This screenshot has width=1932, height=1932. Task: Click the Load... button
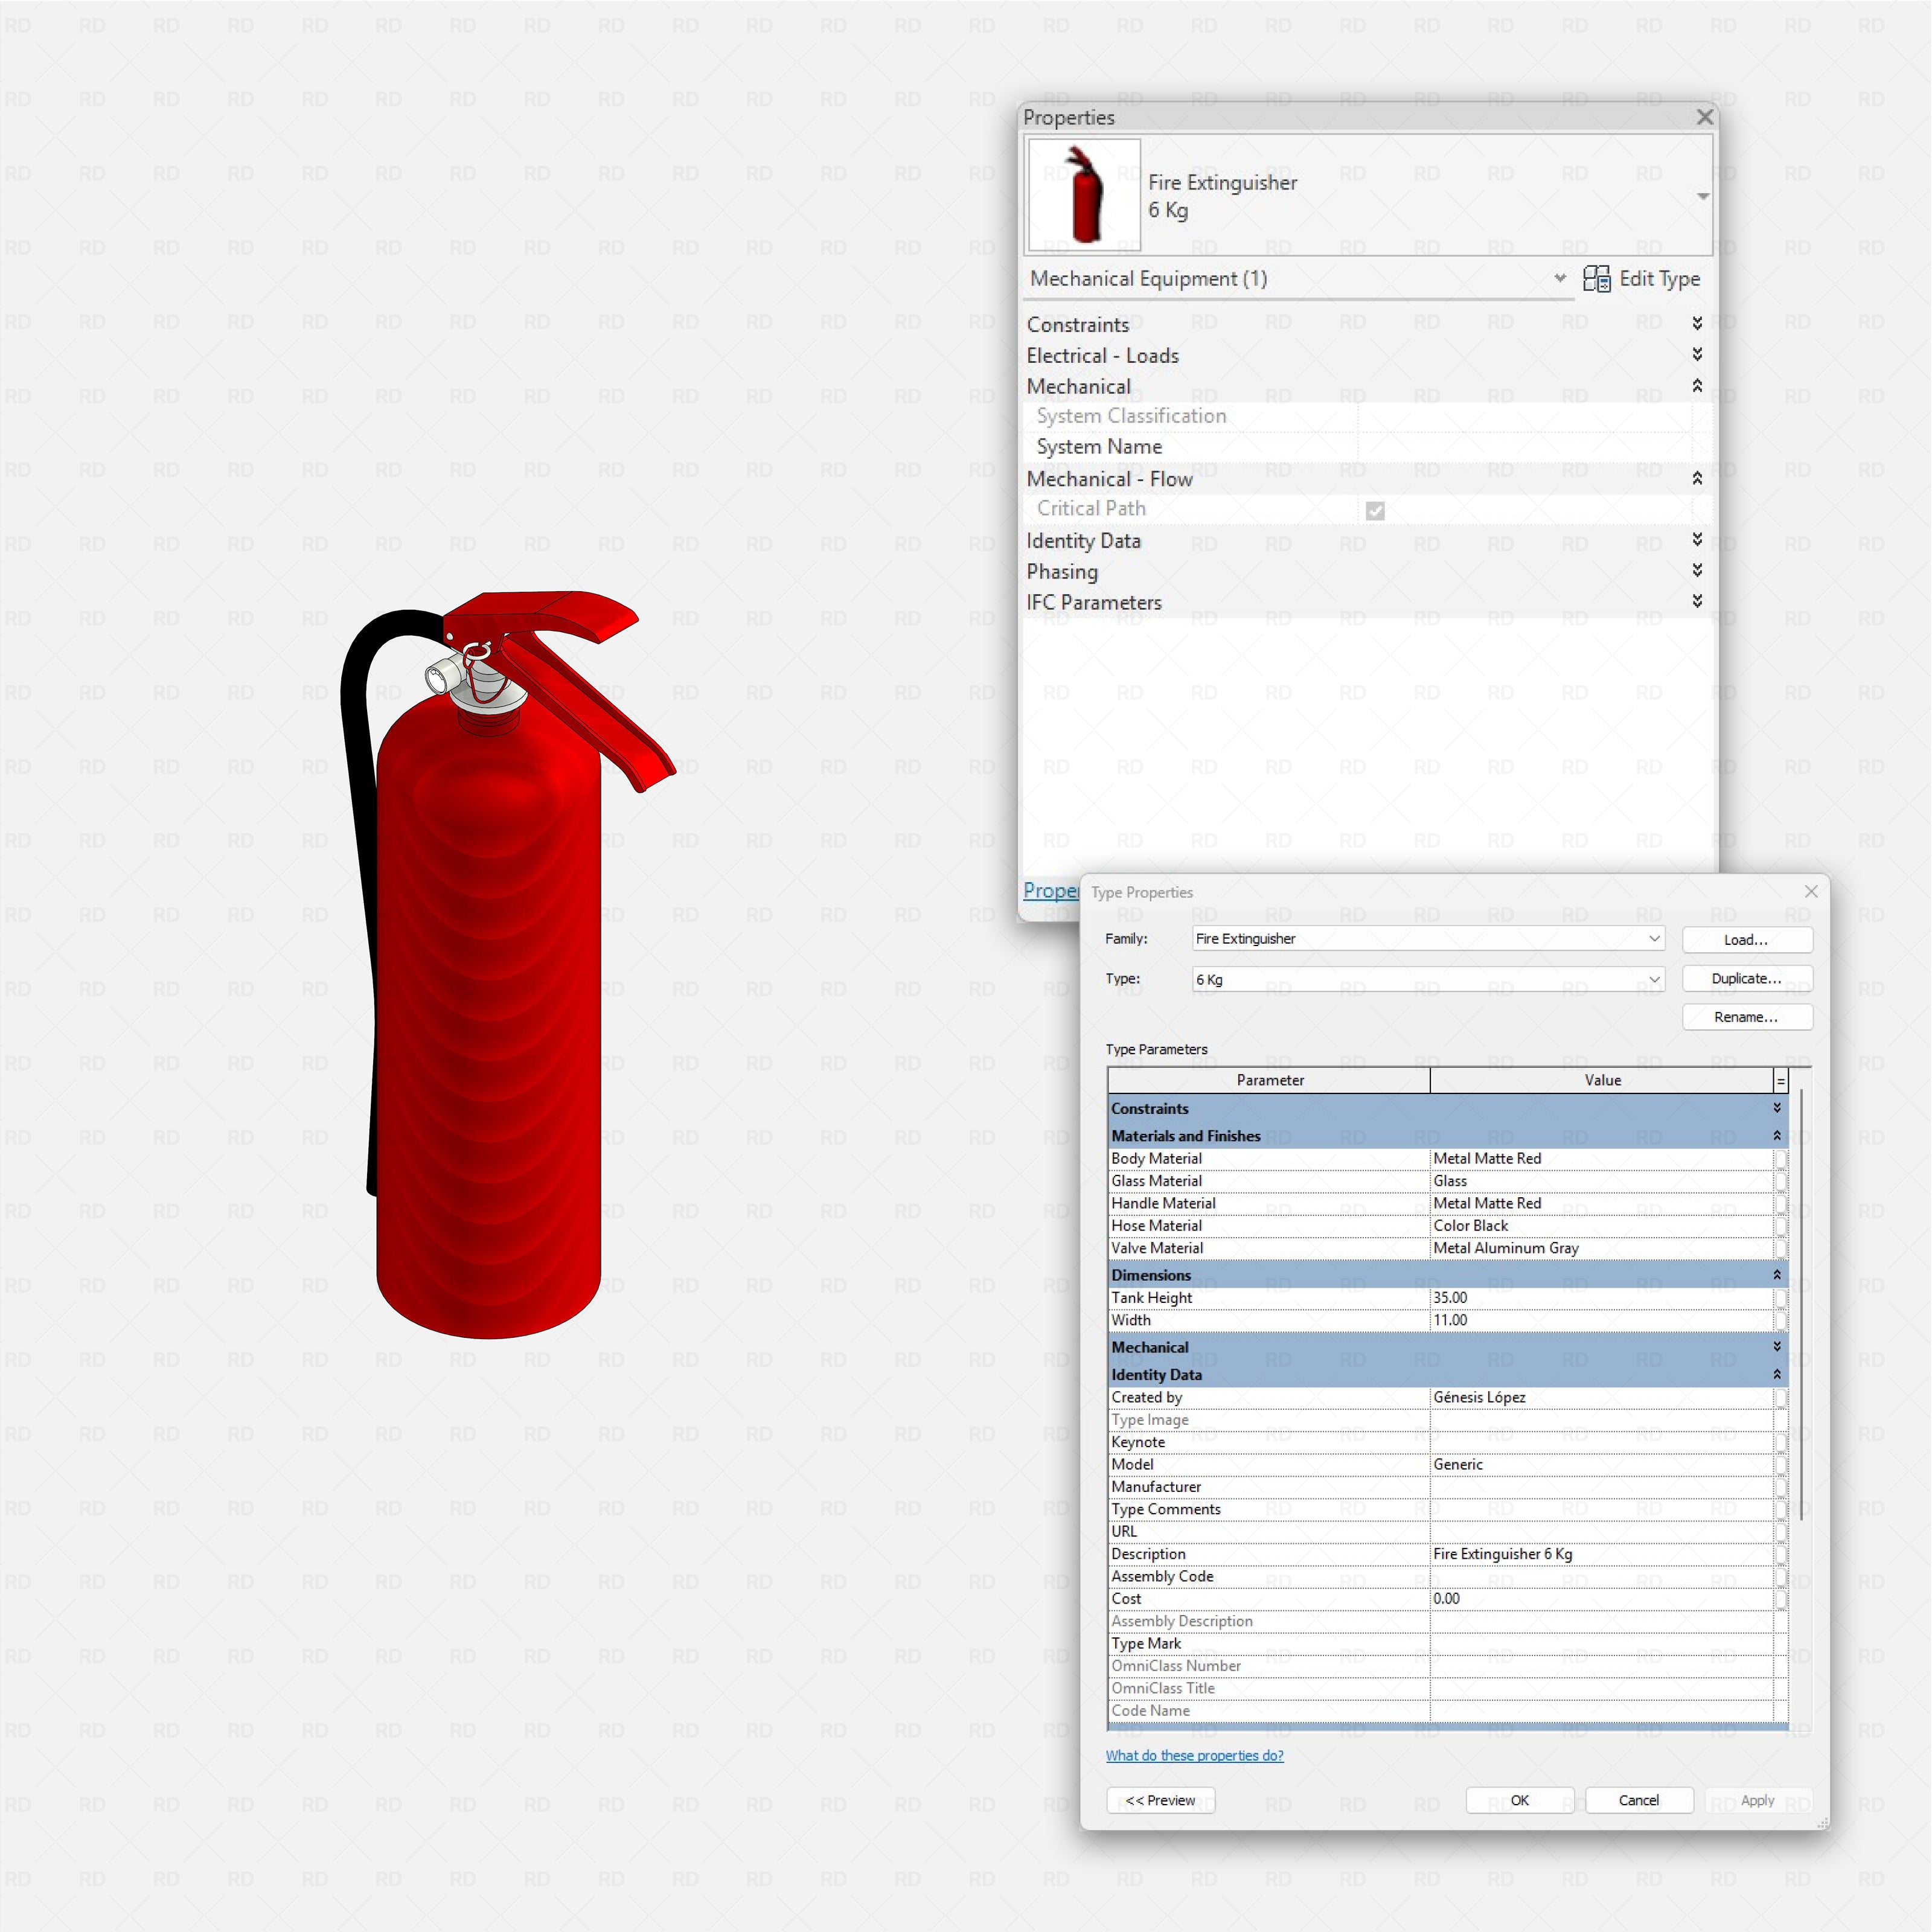pyautogui.click(x=1746, y=940)
